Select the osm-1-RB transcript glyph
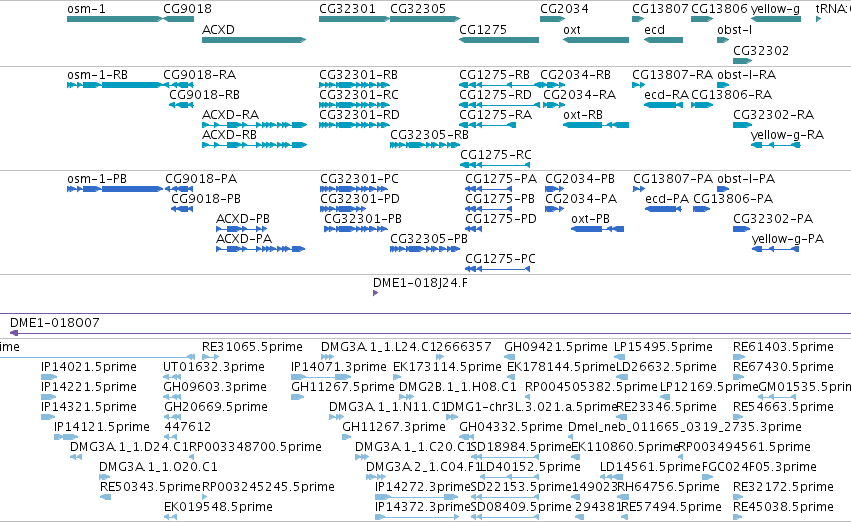Viewport: 851px width, 522px height. coord(115,85)
